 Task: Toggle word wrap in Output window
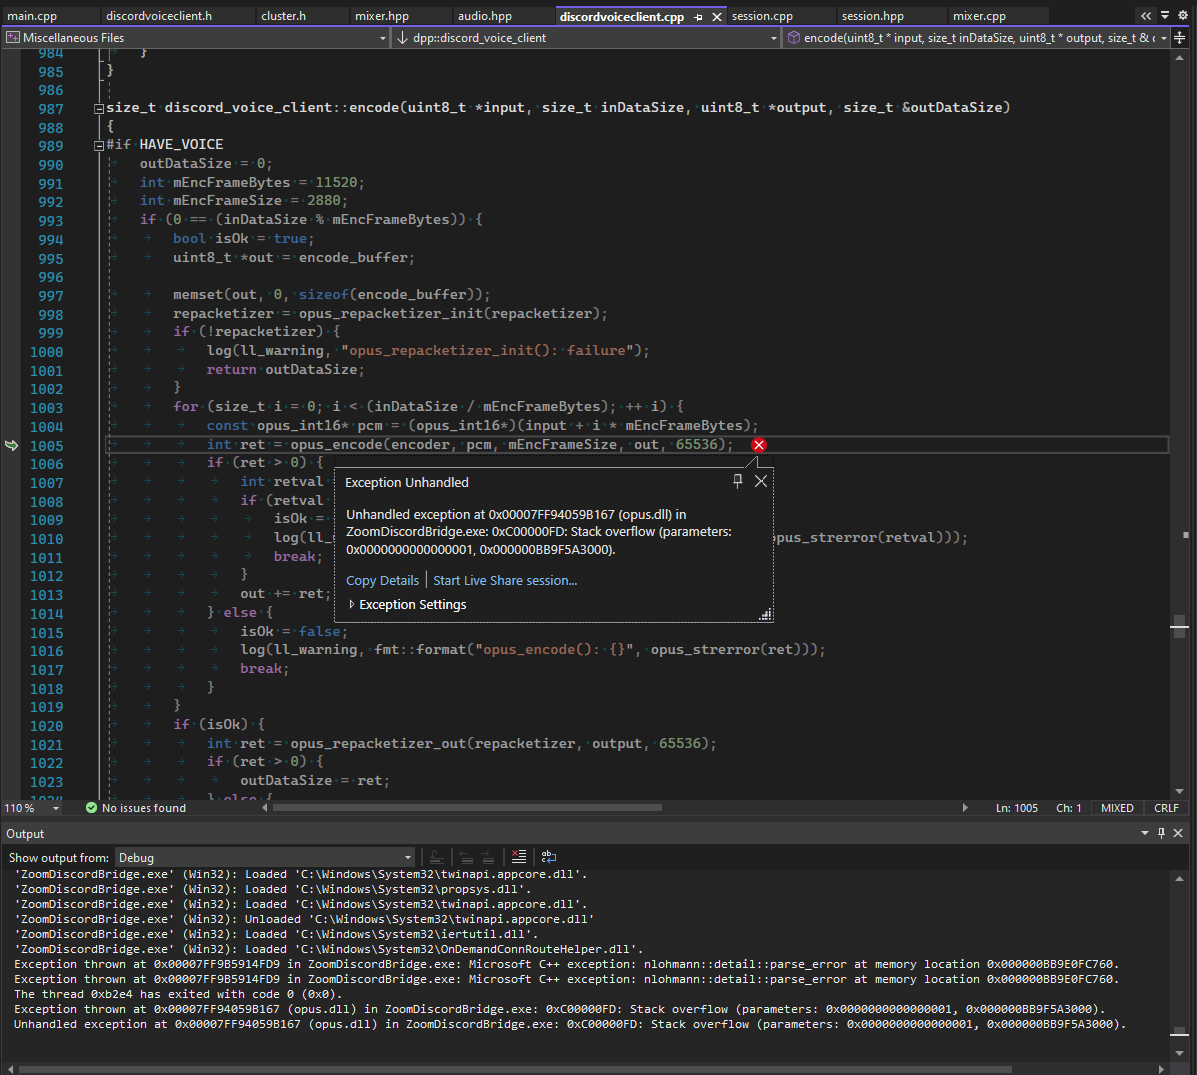tap(549, 857)
